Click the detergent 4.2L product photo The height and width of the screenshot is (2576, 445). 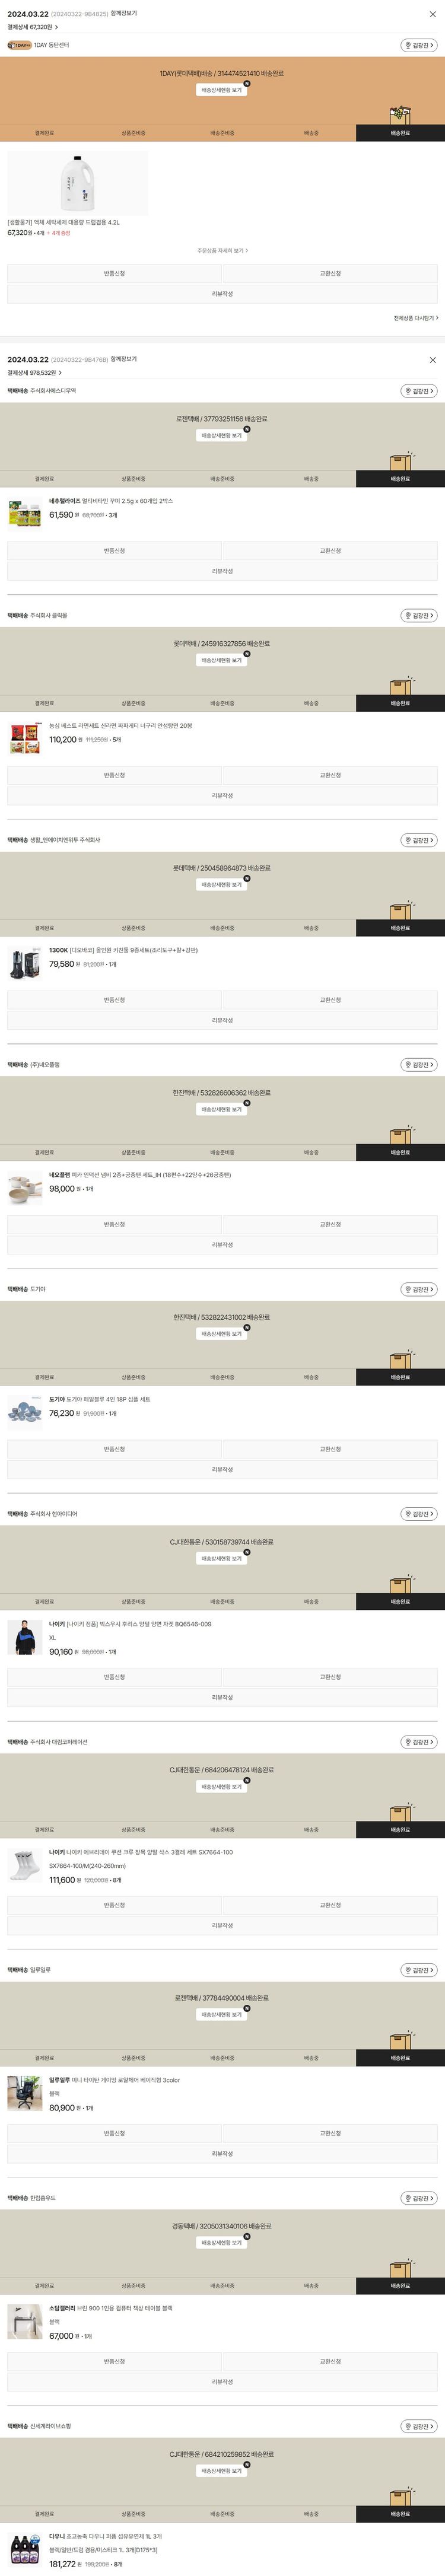[77, 183]
